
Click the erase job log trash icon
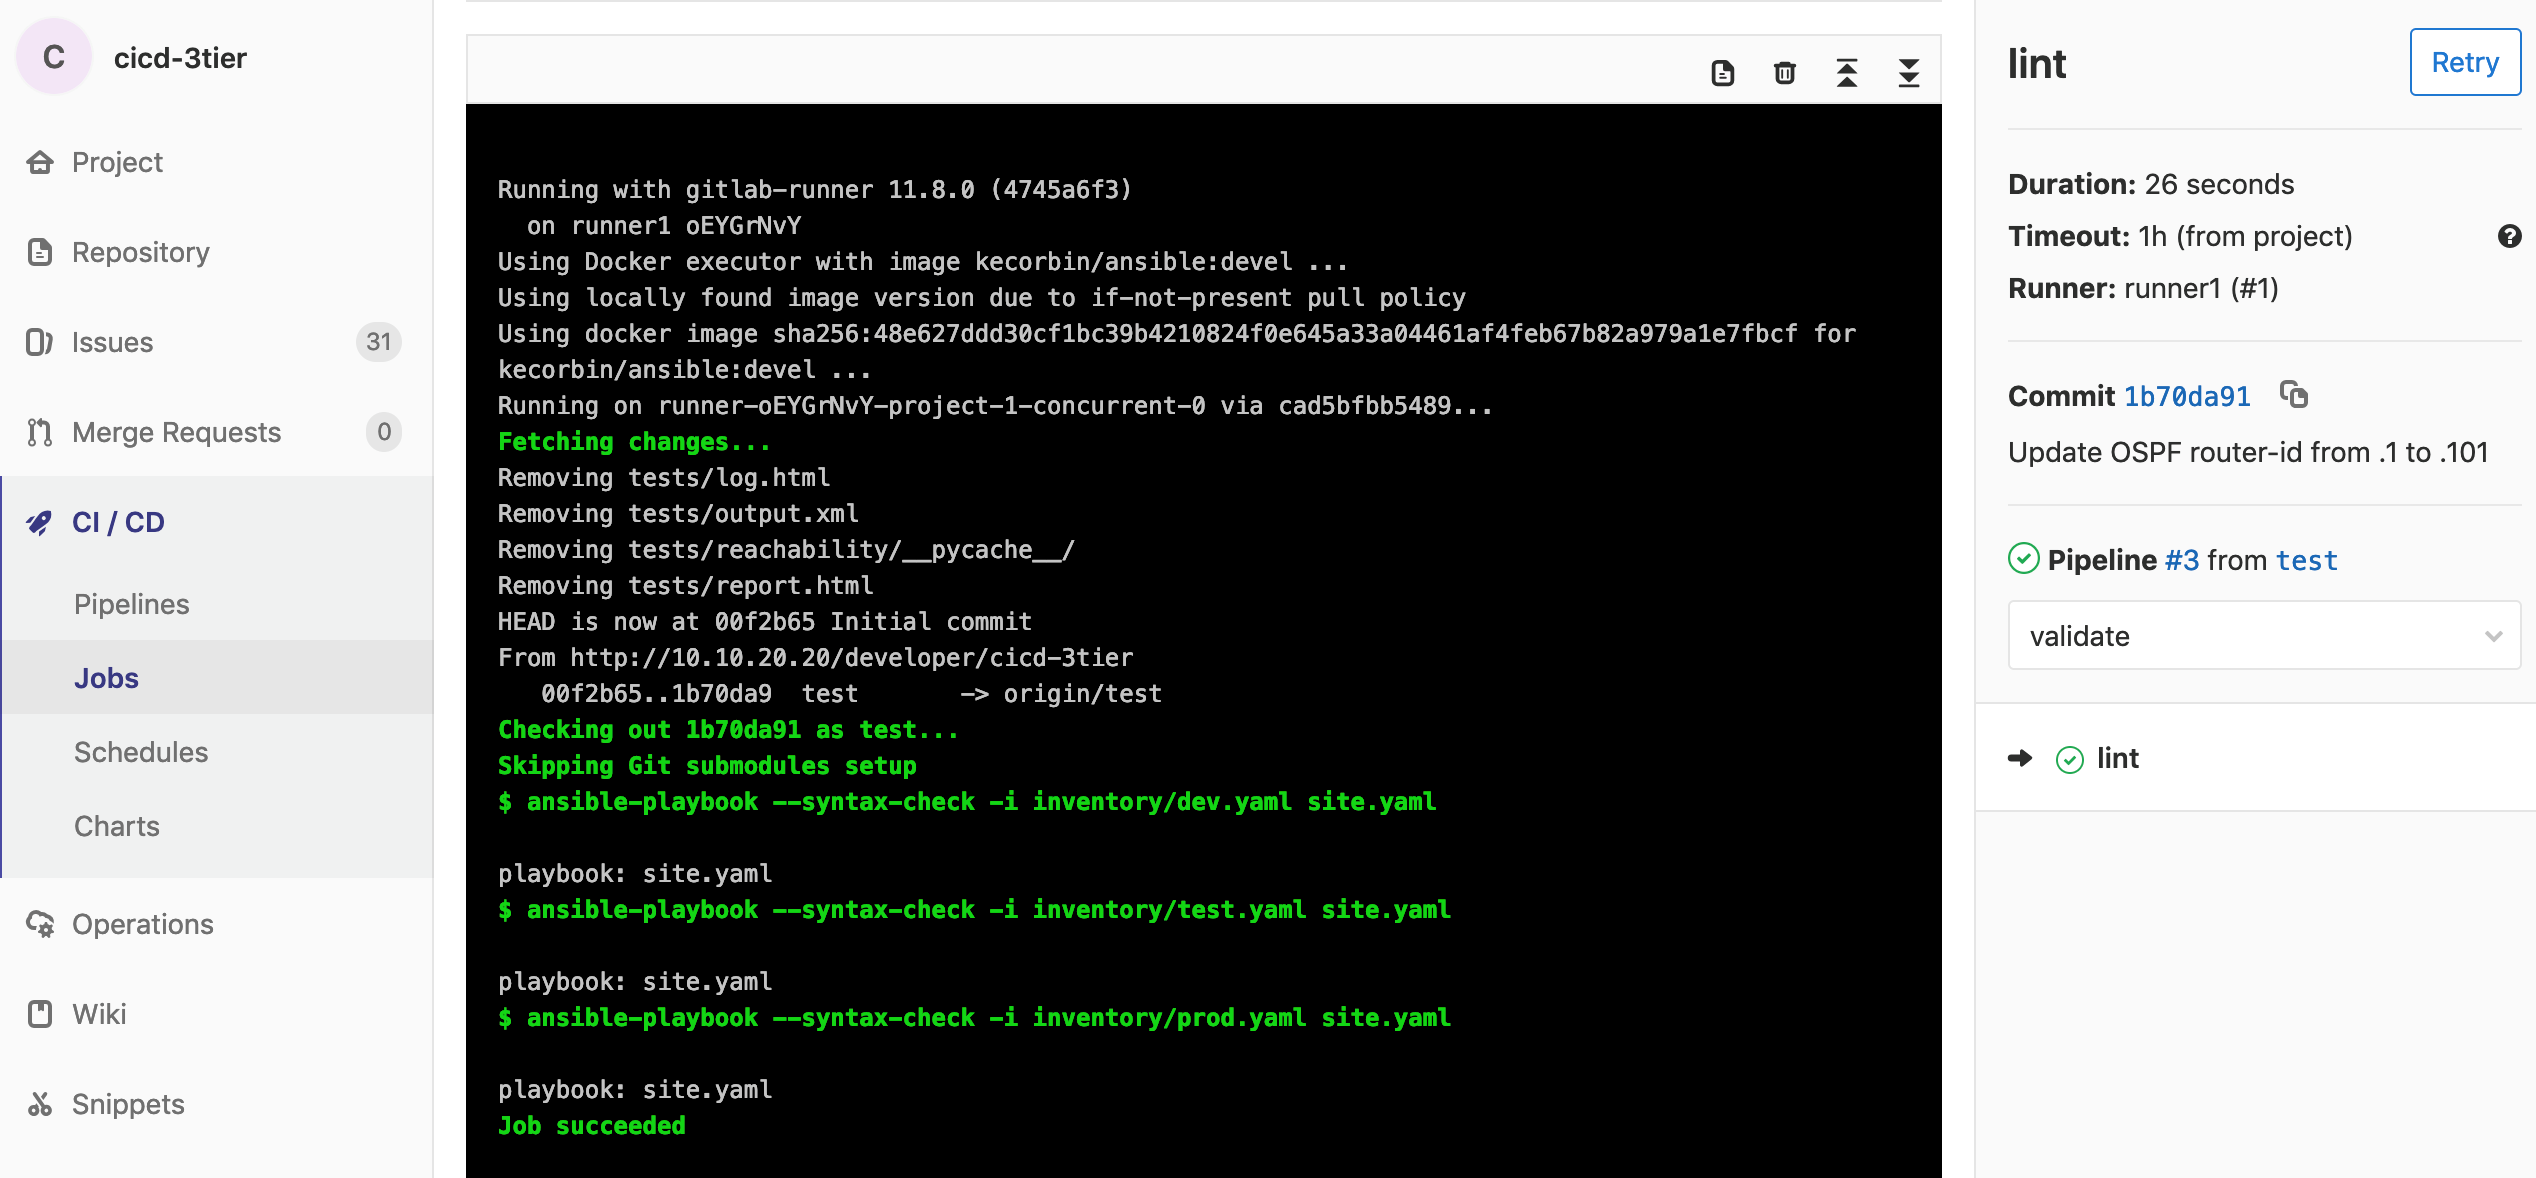pyautogui.click(x=1784, y=73)
